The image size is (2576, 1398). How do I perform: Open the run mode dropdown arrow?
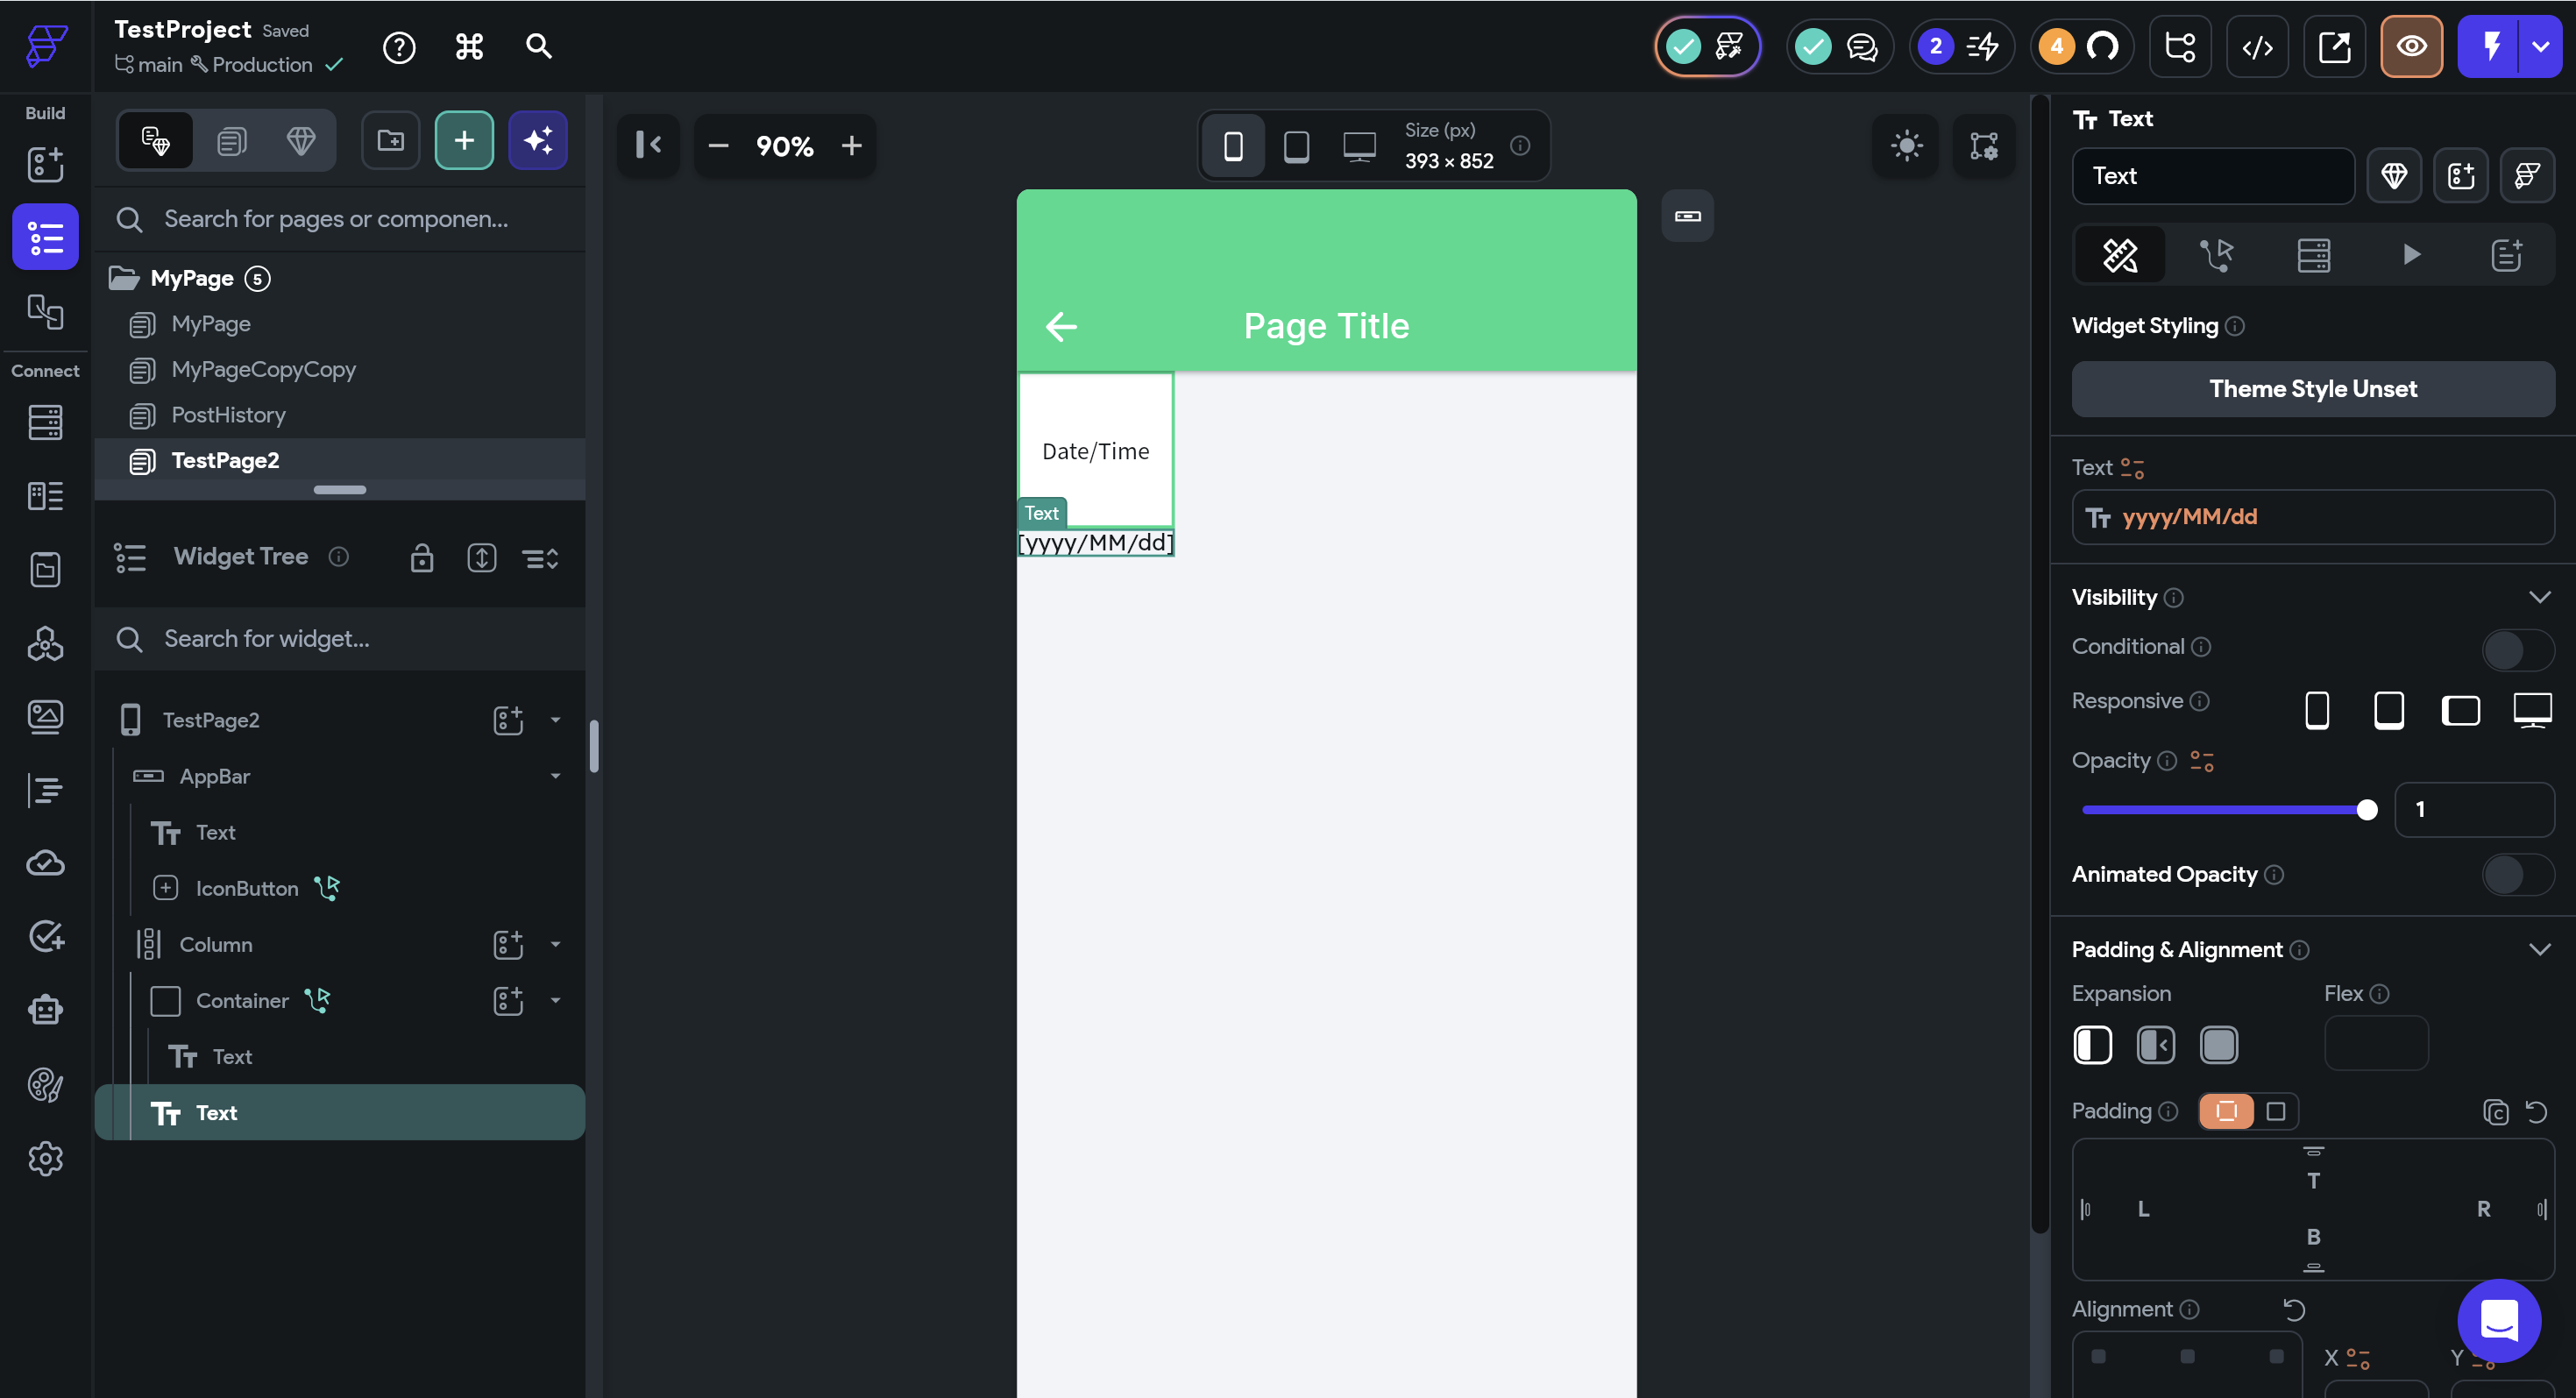pos(2540,47)
